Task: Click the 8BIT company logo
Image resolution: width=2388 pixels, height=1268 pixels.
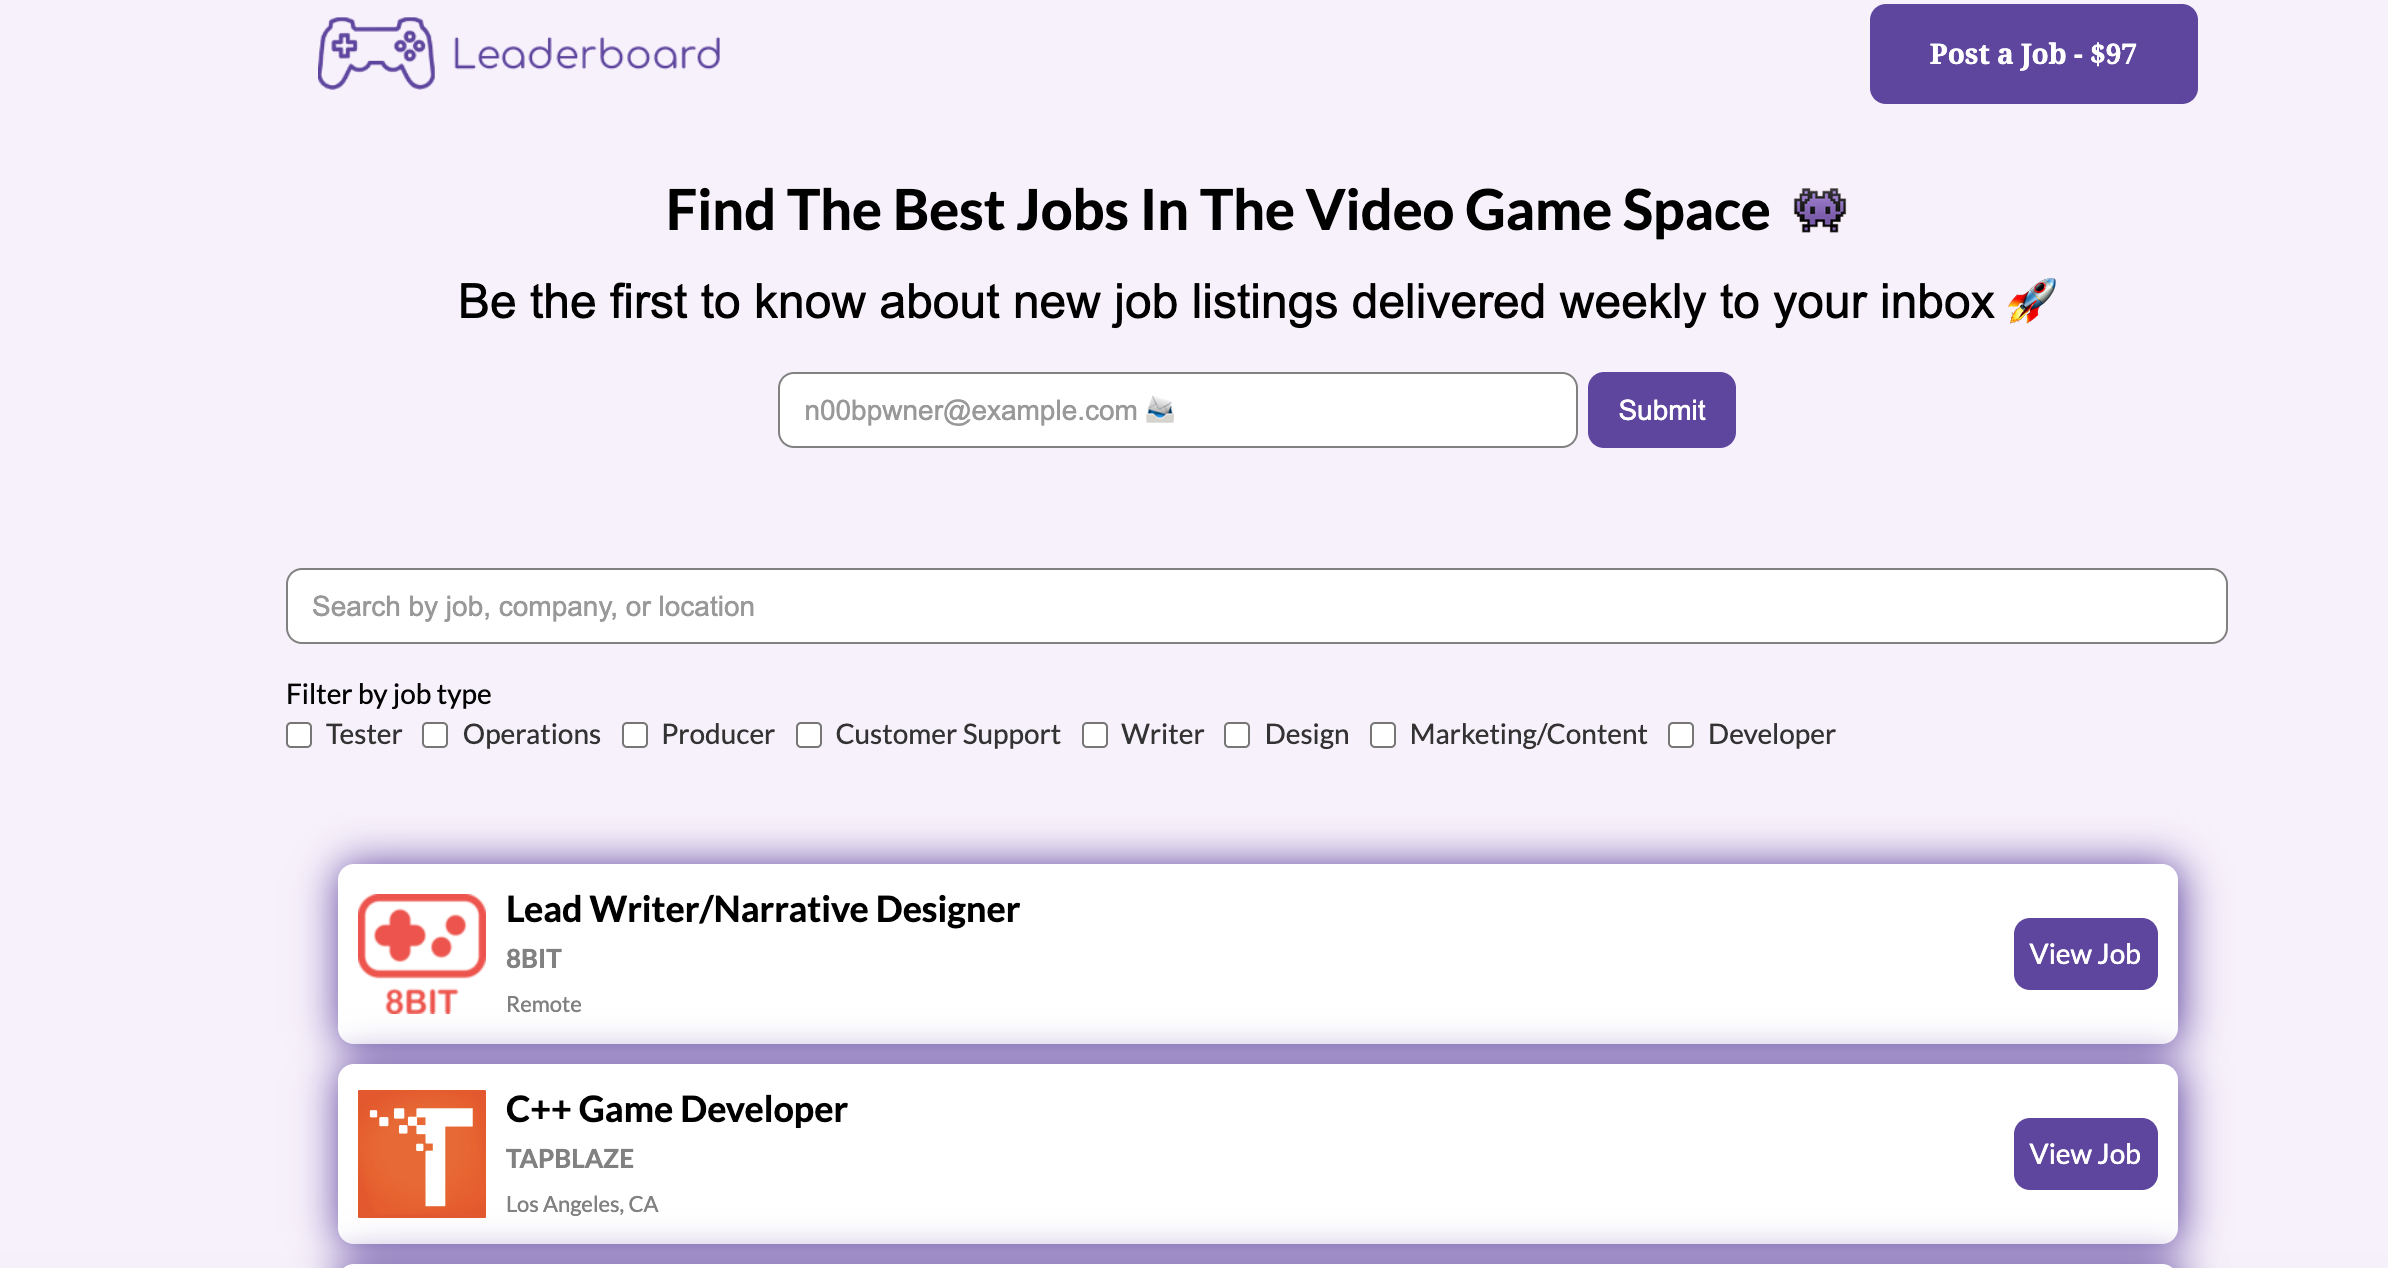Action: click(421, 953)
